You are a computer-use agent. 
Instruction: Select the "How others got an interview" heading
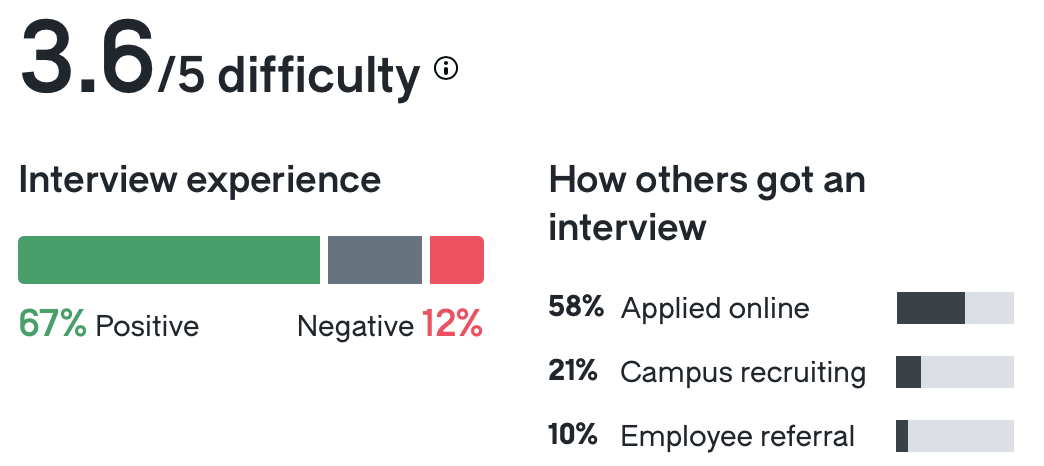[x=707, y=204]
